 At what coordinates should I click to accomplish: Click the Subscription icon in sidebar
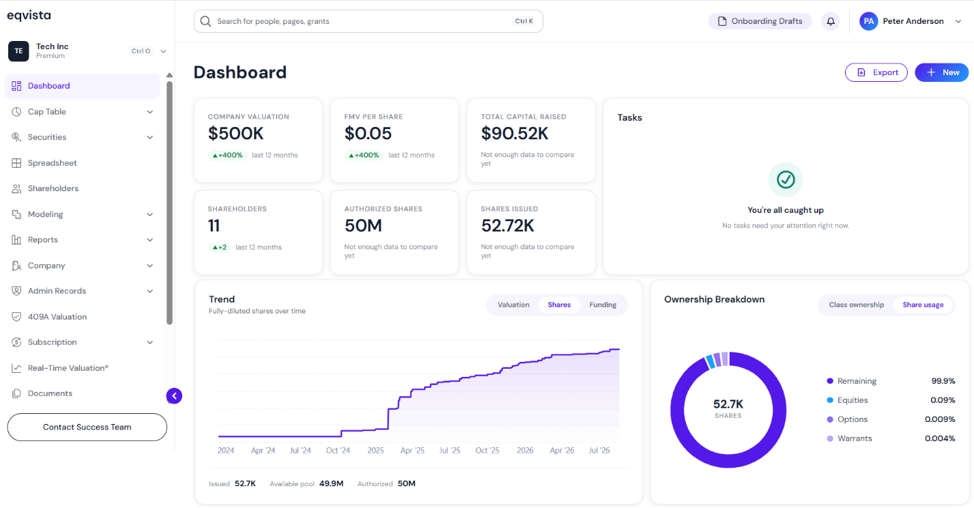pyautogui.click(x=16, y=342)
